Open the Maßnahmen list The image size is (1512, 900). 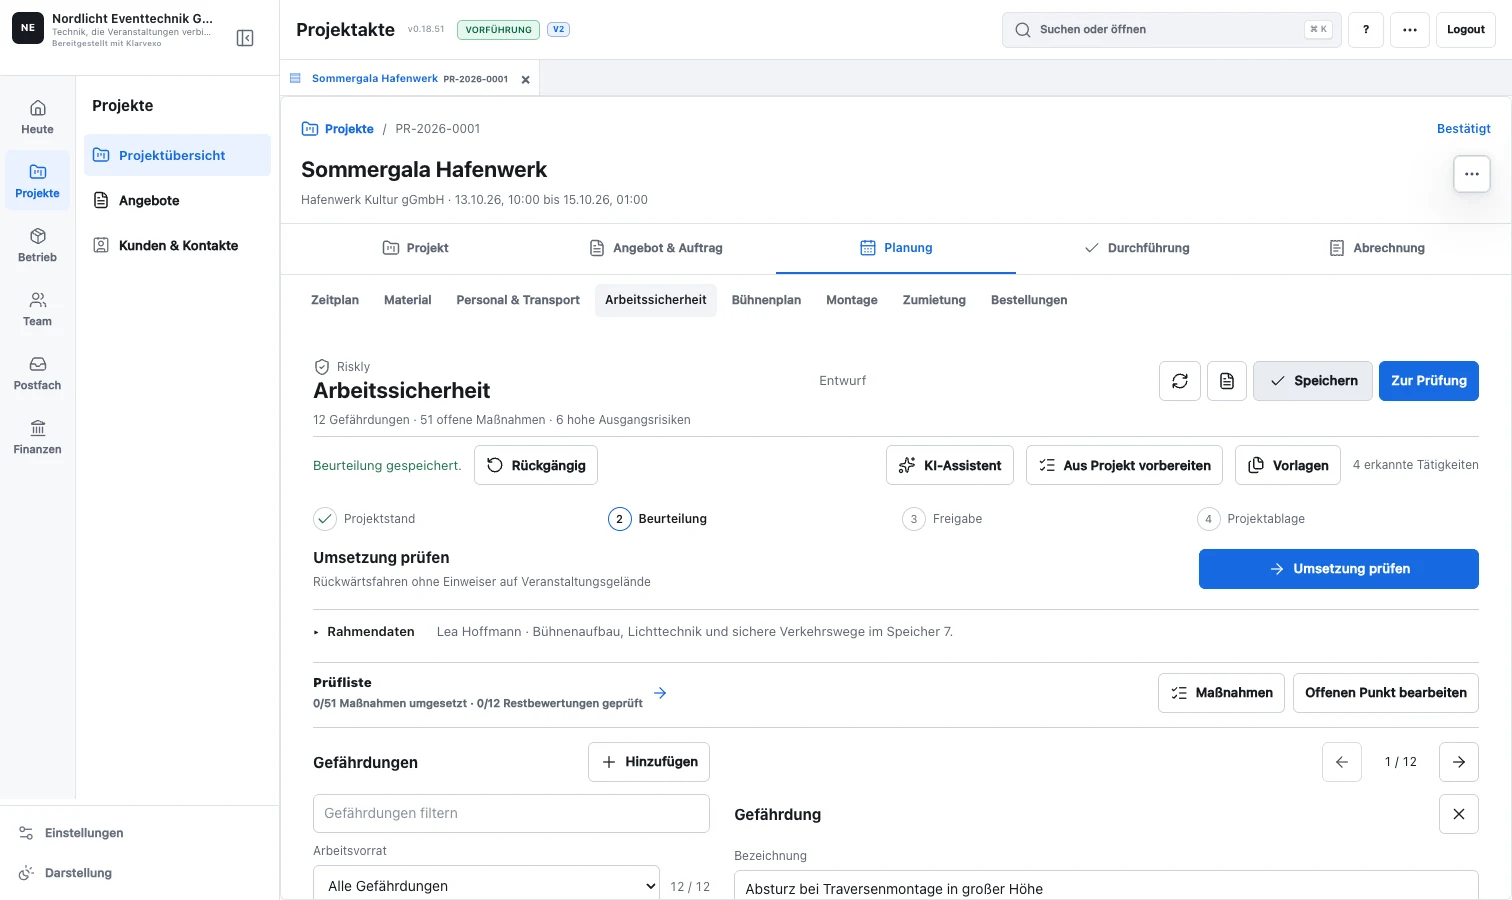pos(1221,693)
